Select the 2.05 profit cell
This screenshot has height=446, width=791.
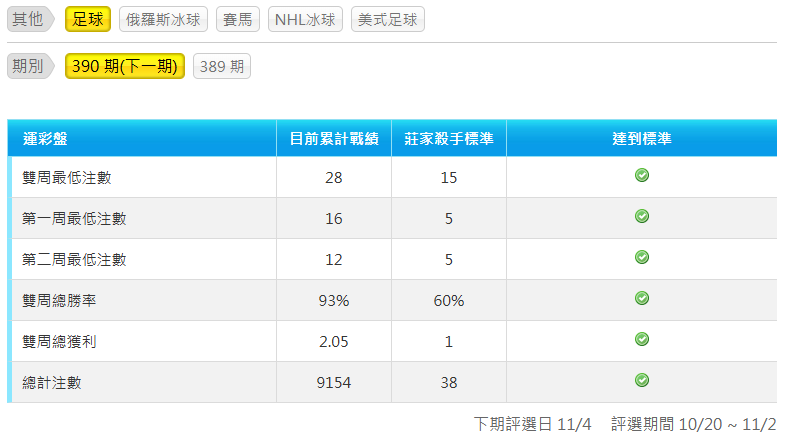(334, 342)
